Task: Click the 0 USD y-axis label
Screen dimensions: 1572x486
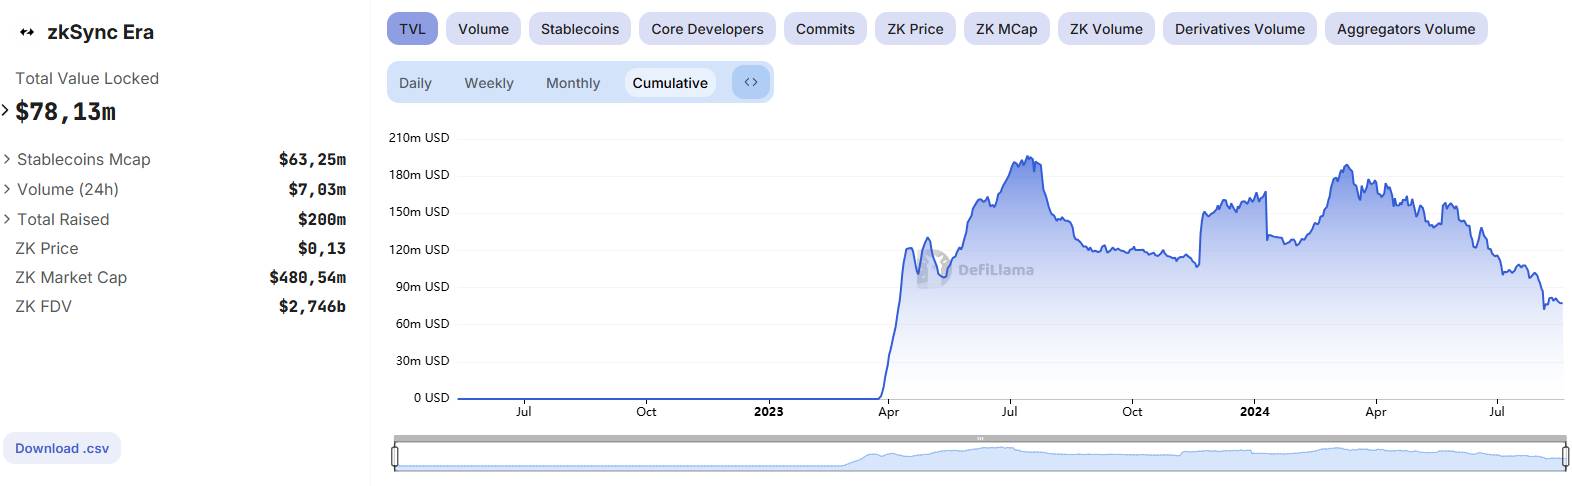Action: (x=432, y=397)
